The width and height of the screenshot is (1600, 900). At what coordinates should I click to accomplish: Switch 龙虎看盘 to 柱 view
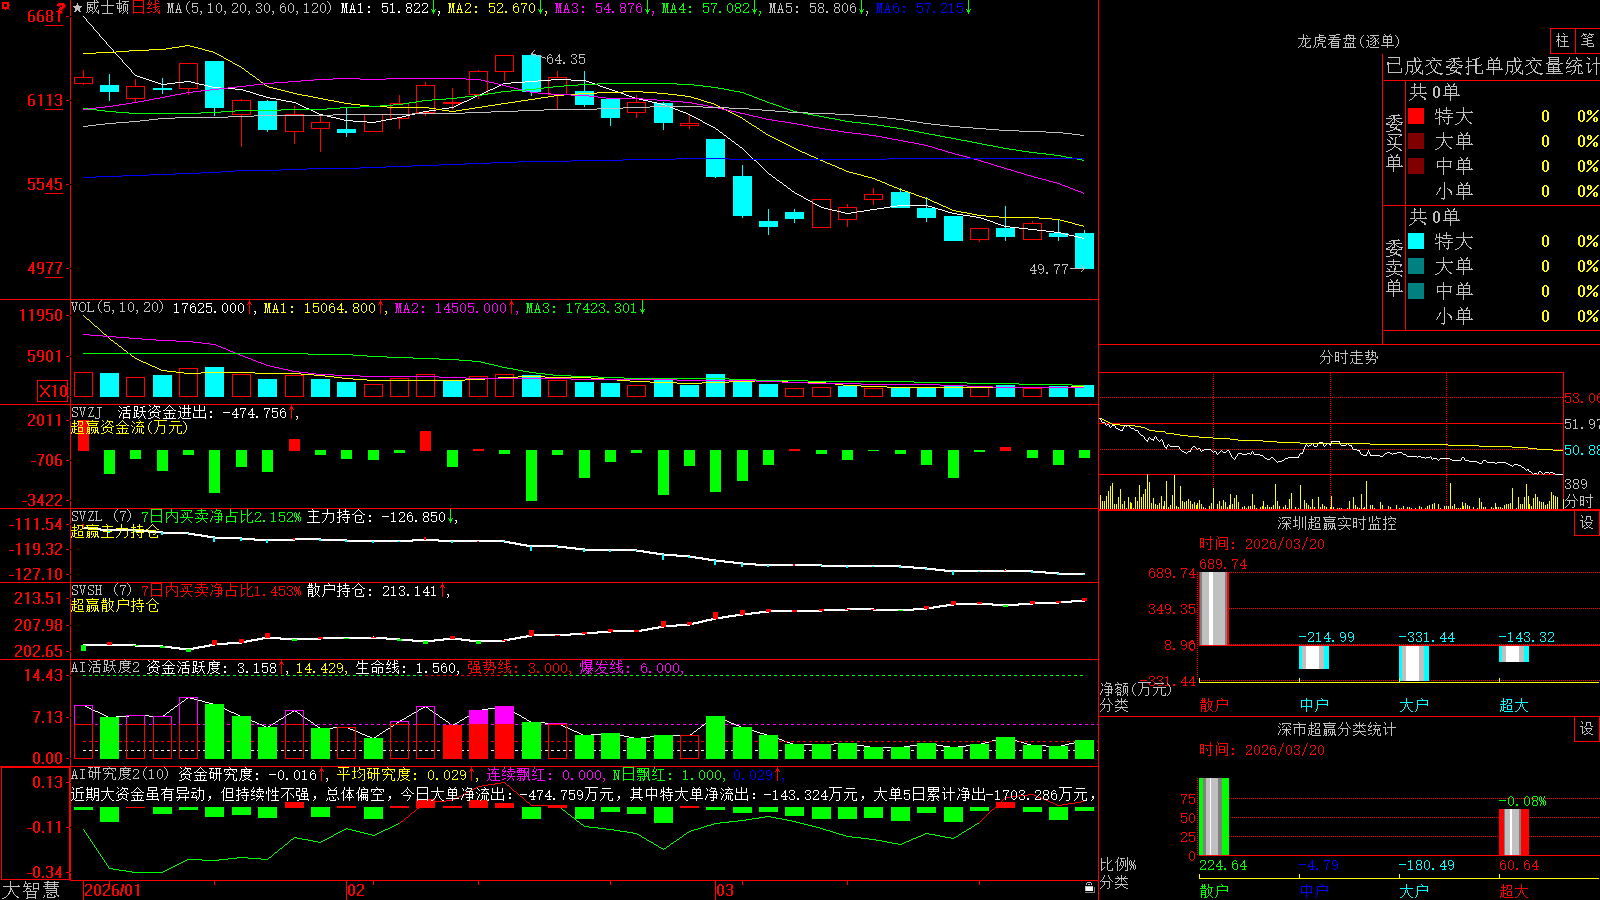[x=1562, y=41]
